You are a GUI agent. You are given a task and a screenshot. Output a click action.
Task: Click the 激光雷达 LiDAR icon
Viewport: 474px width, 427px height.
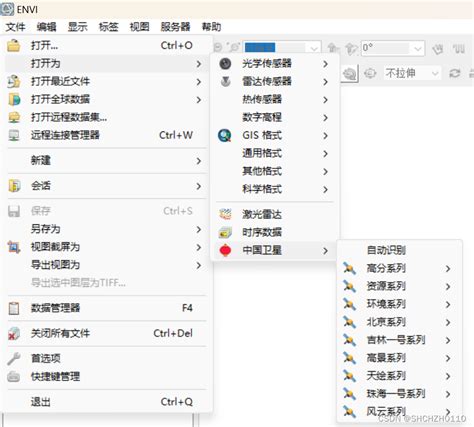[x=225, y=214]
